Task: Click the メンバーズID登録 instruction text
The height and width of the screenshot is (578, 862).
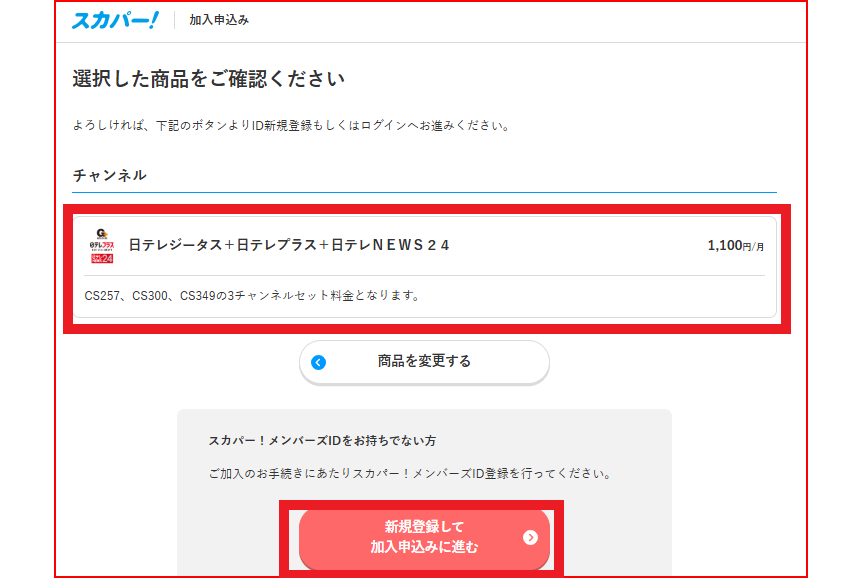Action: point(410,473)
